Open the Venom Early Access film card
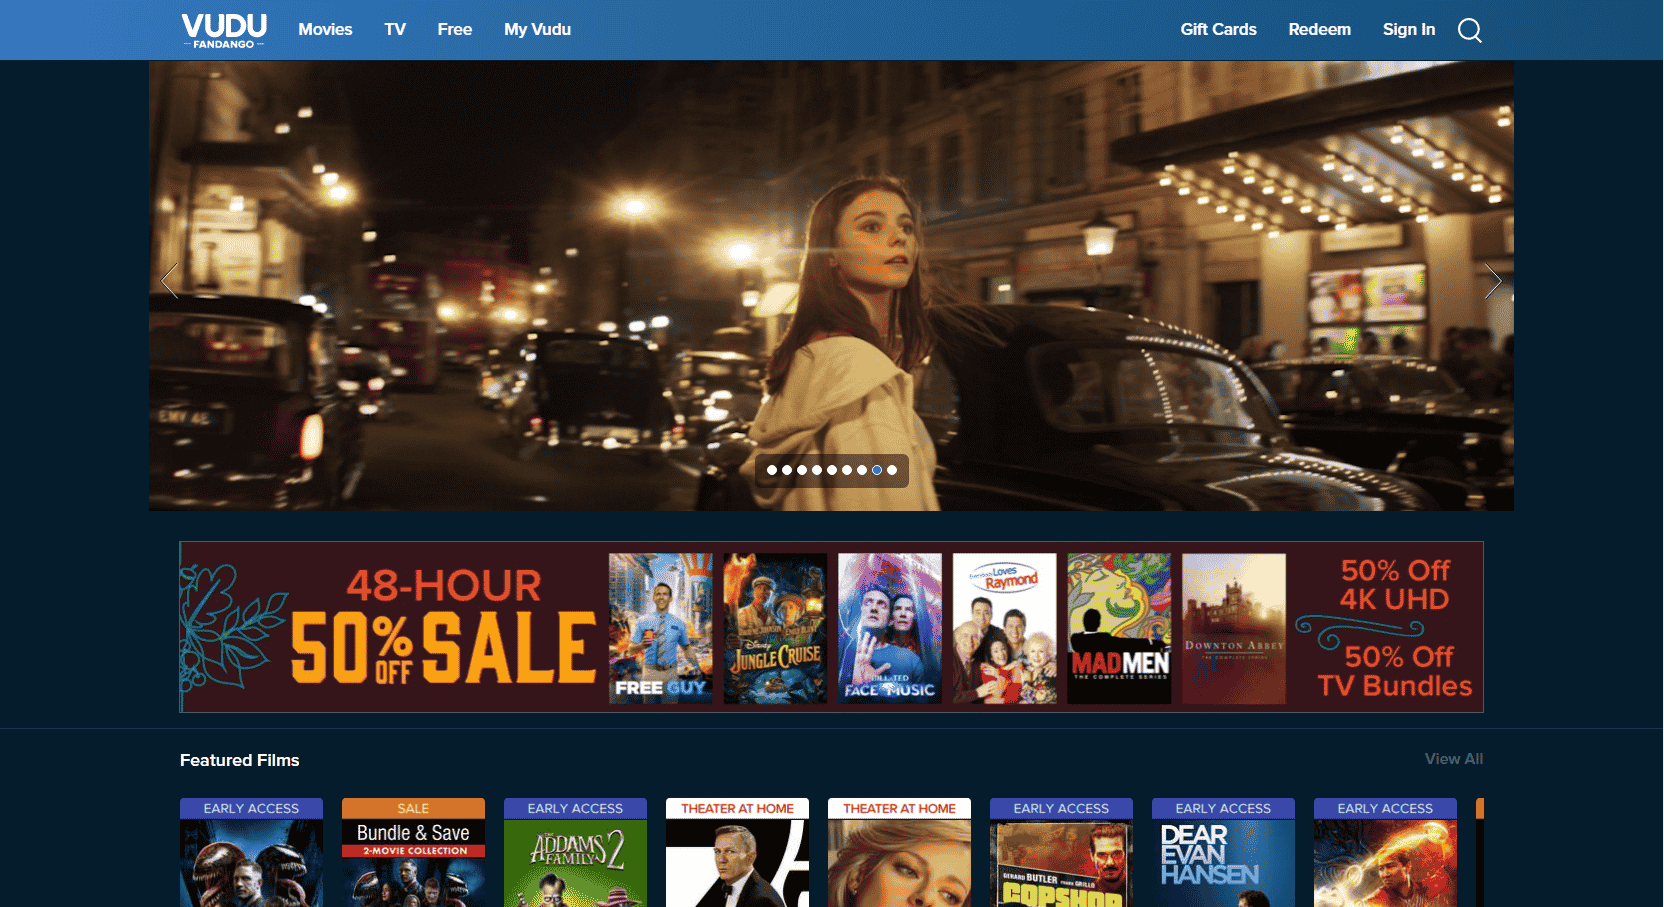Screen dimensions: 1664x907 coord(251,853)
